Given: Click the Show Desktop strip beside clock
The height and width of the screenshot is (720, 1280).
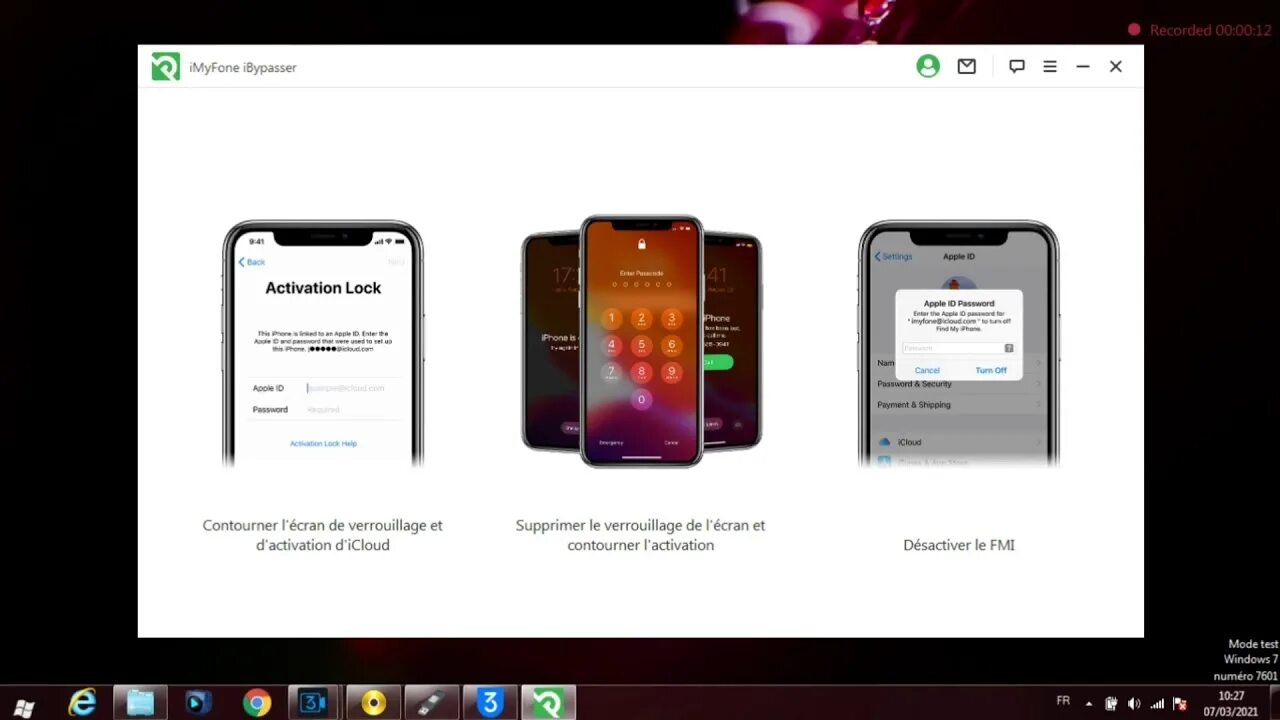Looking at the screenshot, I should click(1273, 703).
